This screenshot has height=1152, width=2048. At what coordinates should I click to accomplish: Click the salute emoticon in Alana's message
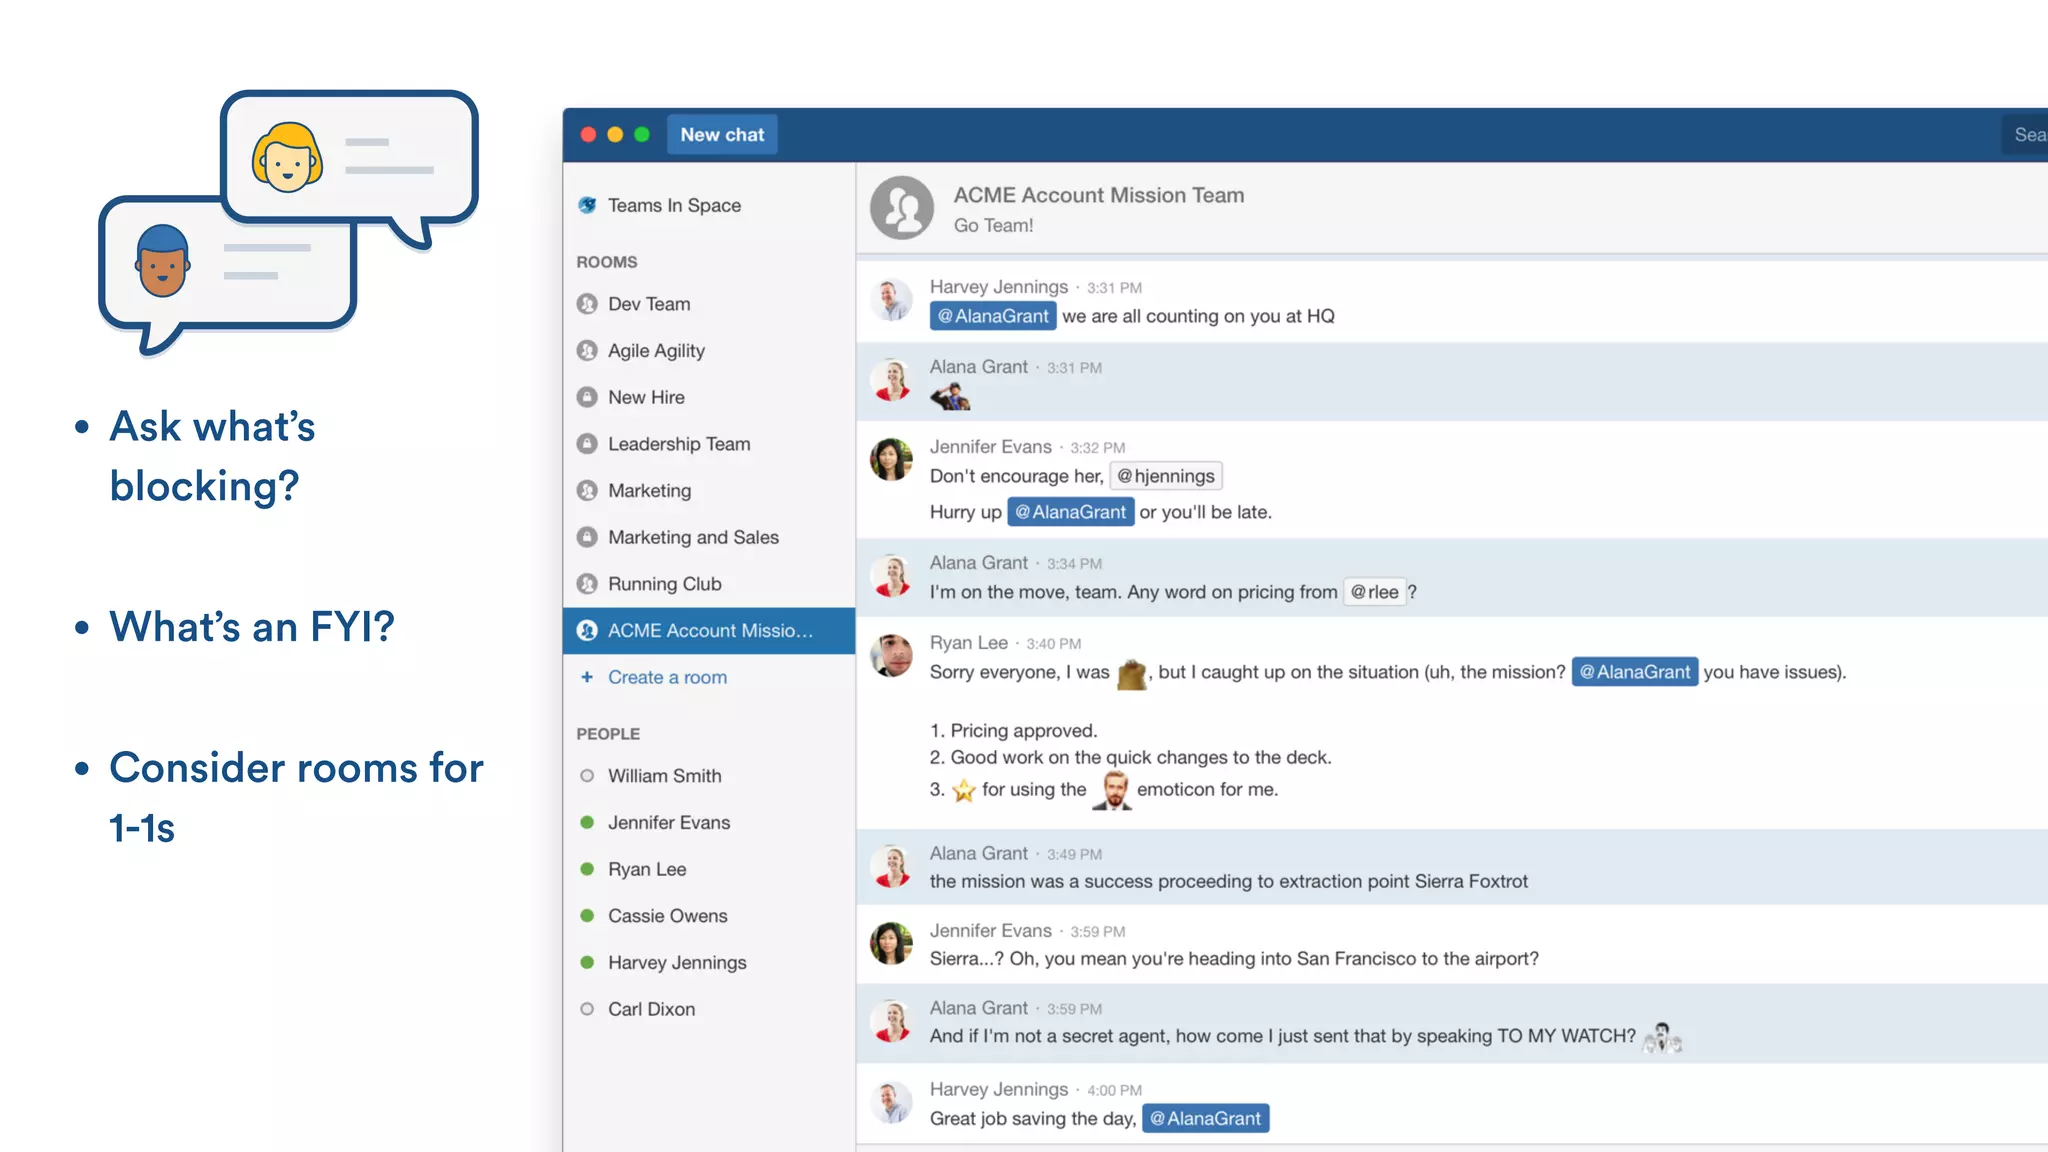(x=950, y=398)
